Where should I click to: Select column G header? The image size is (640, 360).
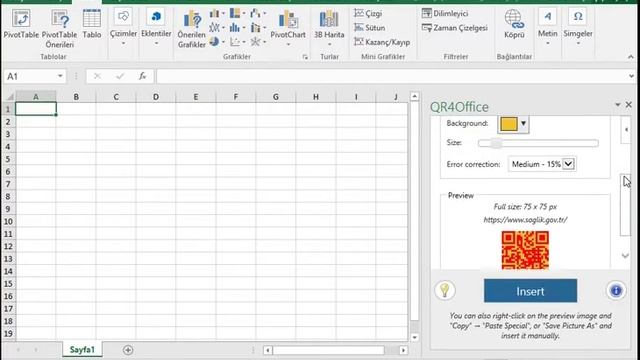pos(276,97)
